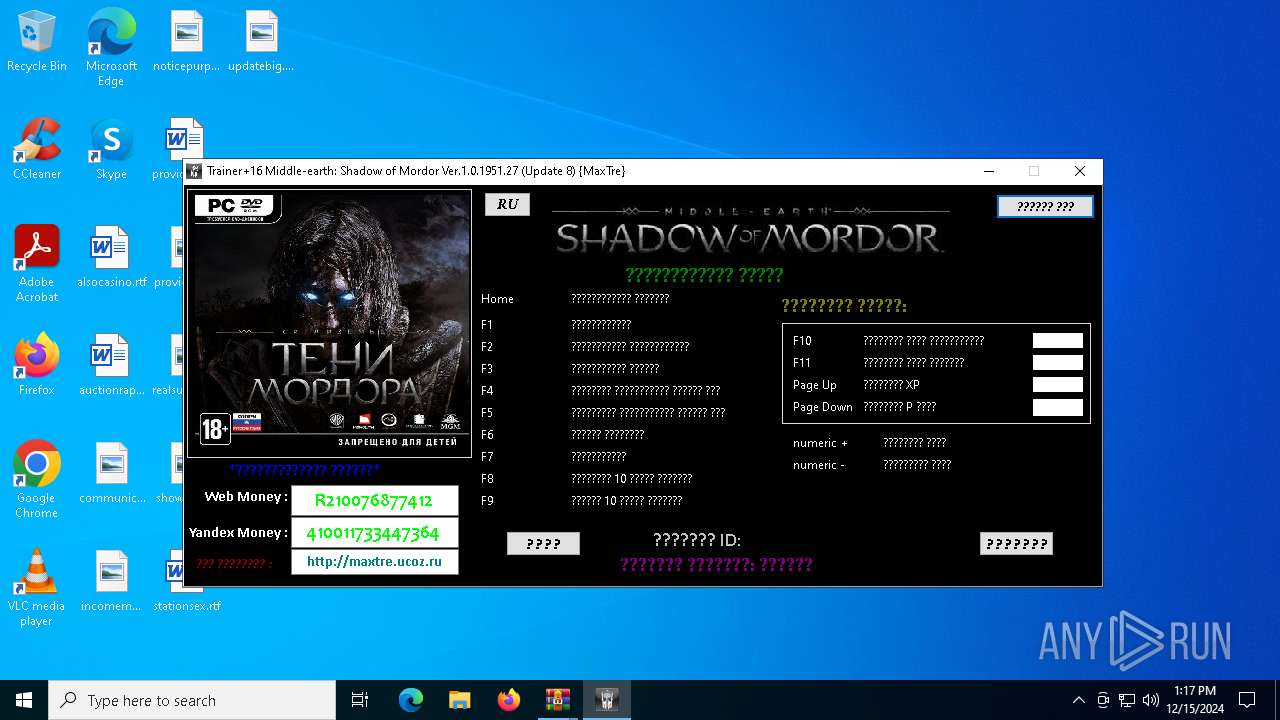
Task: Open the clock showing 1:17 PM
Action: pos(1195,700)
